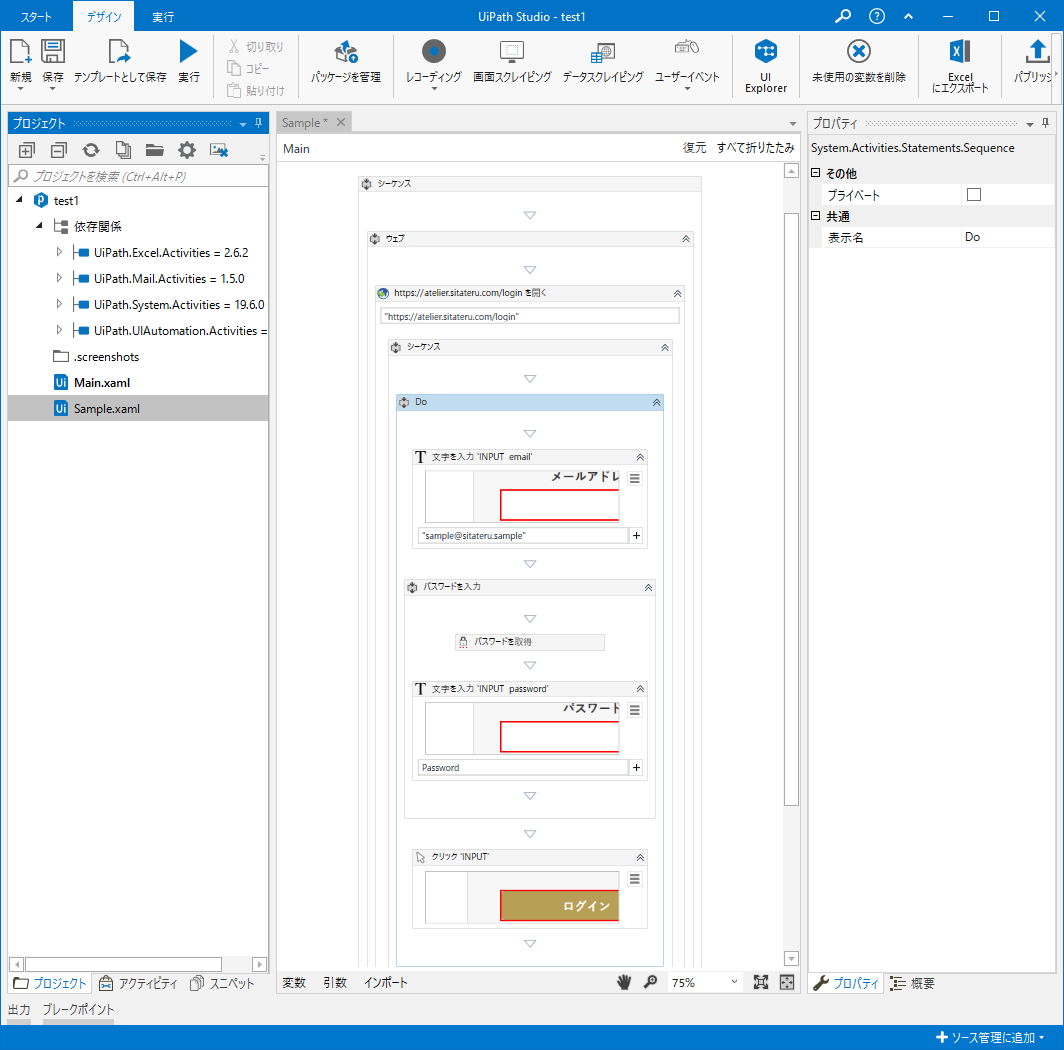Start レコーディング recorder
The image size is (1064, 1050).
[x=434, y=52]
